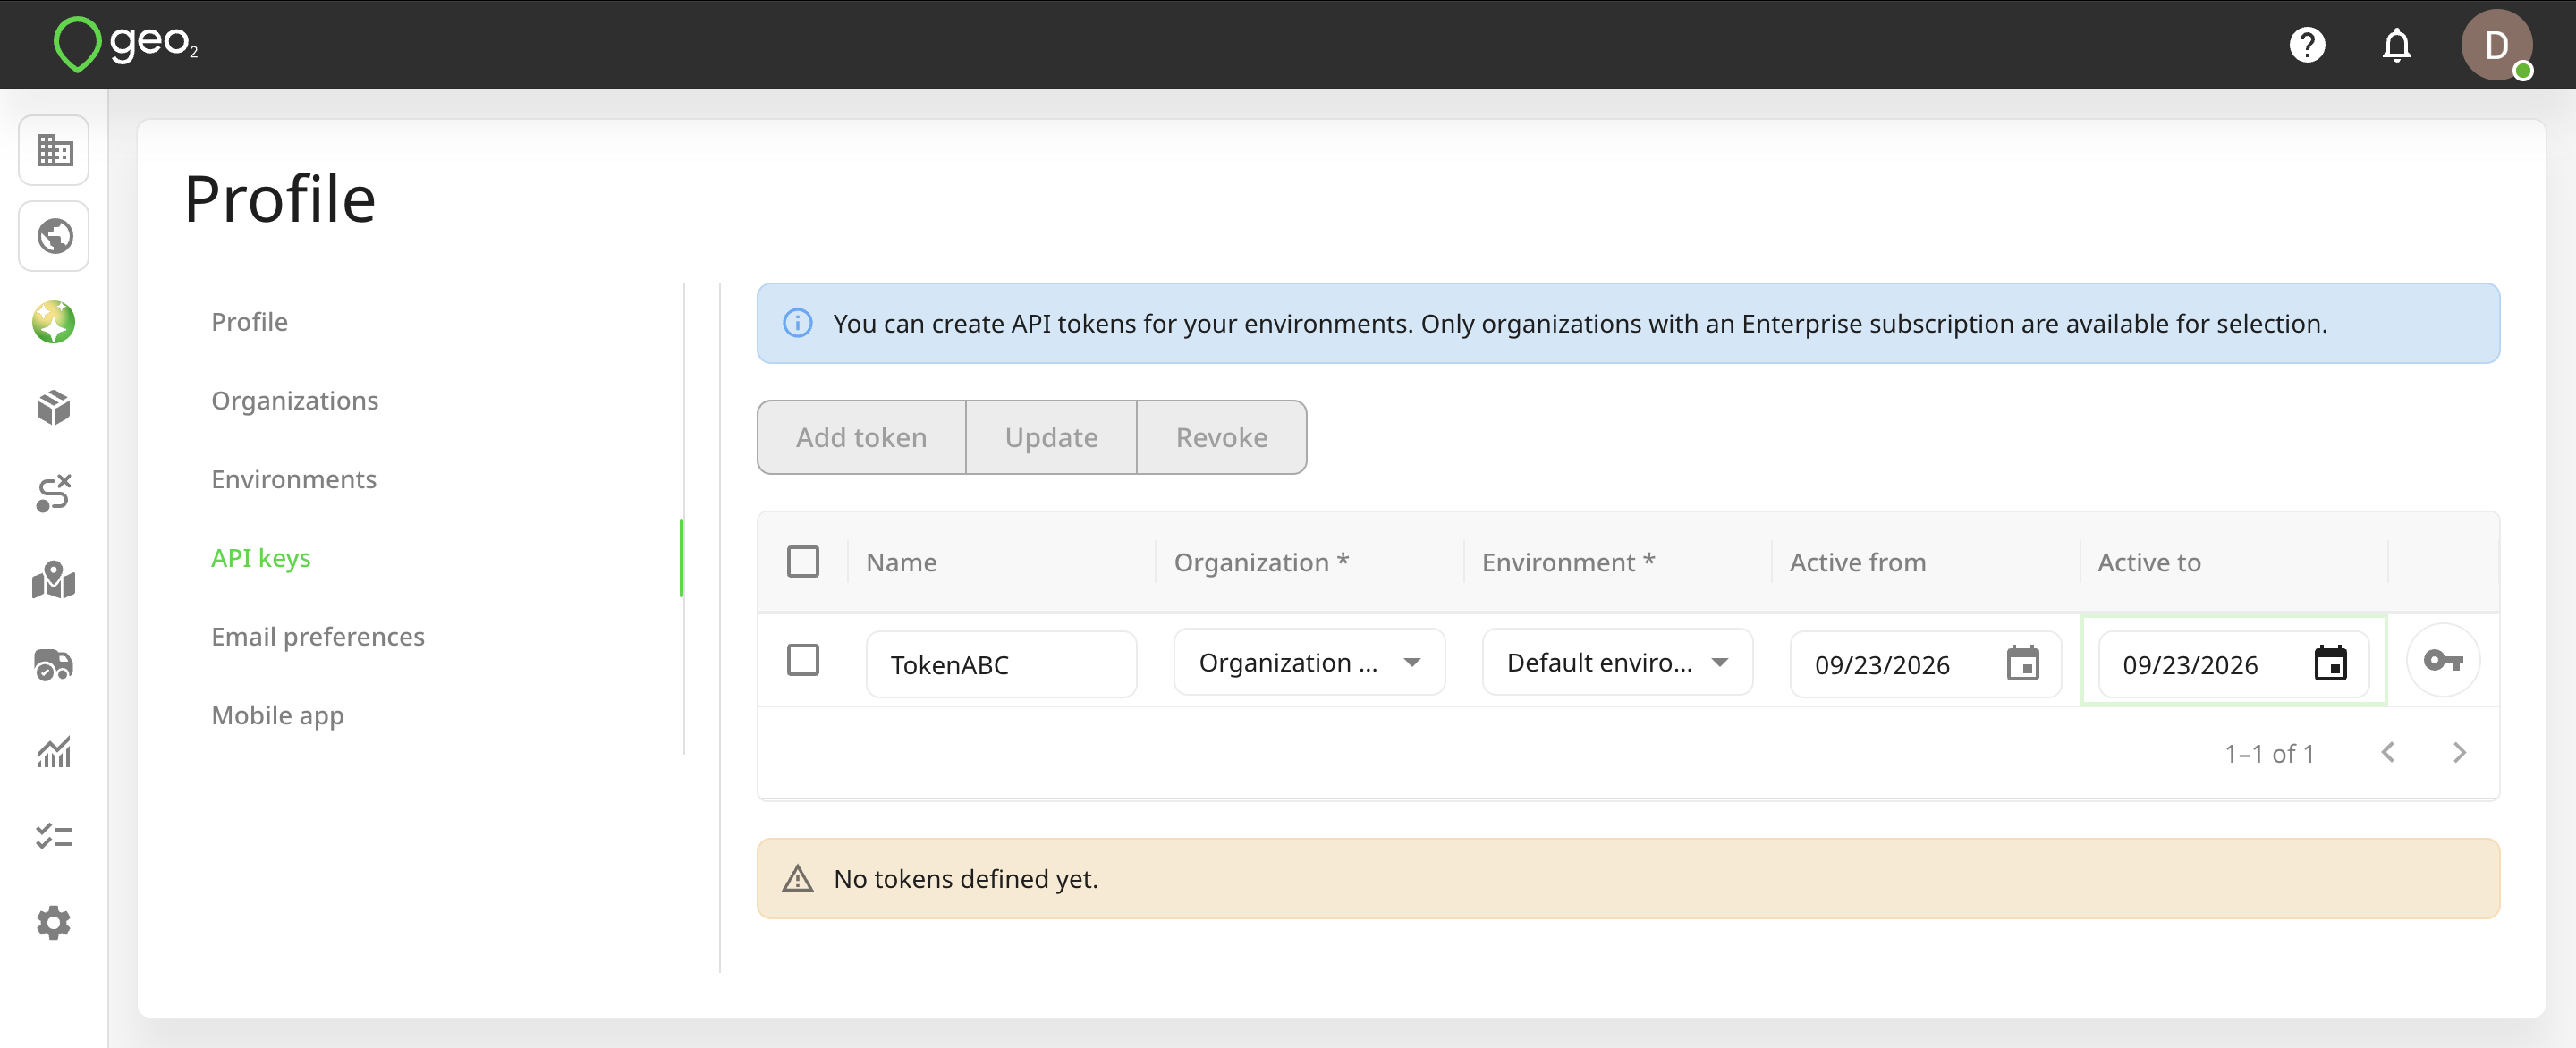The image size is (2576, 1048).
Task: Go to Mobile app menu item
Action: [277, 716]
